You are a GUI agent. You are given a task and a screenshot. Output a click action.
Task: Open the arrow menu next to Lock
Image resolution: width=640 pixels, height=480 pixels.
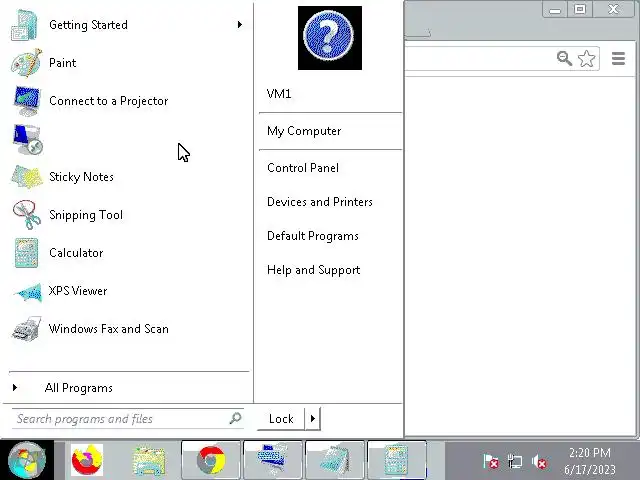313,418
